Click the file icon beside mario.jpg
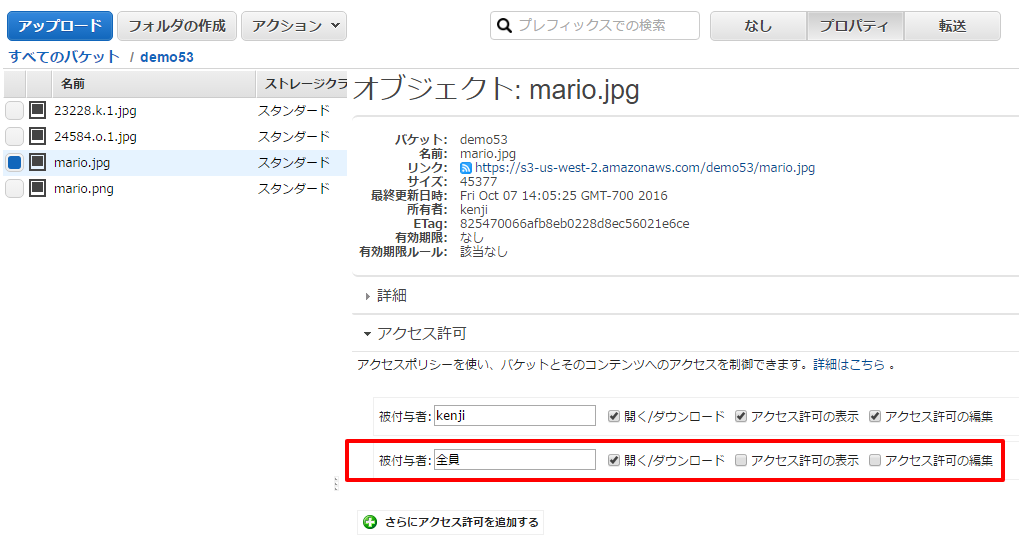The width and height of the screenshot is (1019, 547). point(38,162)
